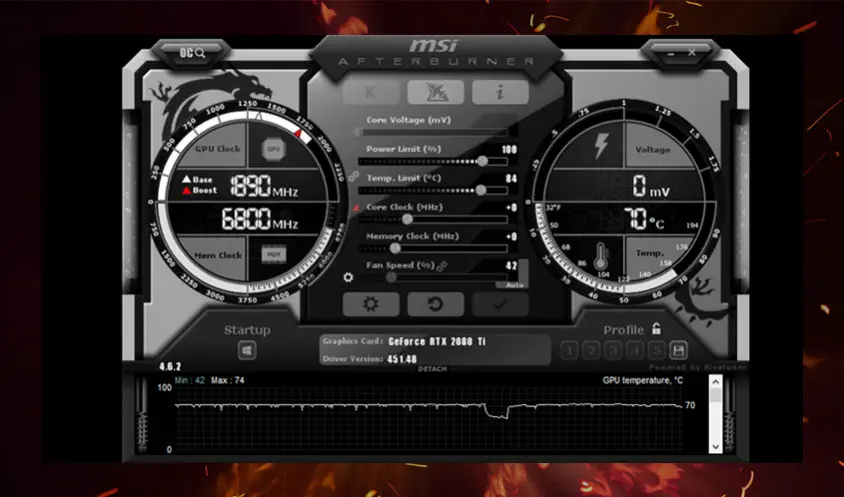
Task: Select profile slot 3
Action: [613, 350]
